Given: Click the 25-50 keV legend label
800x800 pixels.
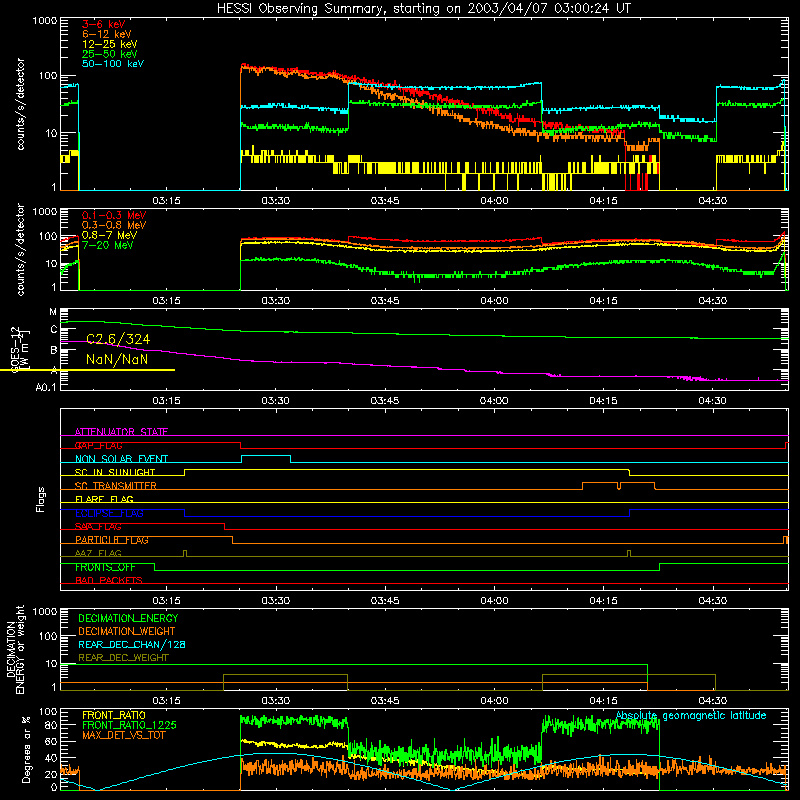Looking at the screenshot, I should tap(109, 54).
